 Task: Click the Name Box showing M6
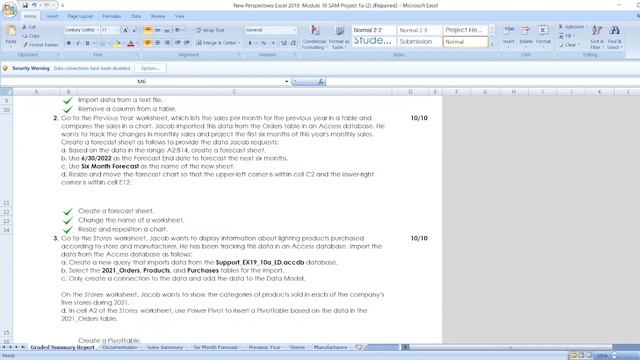(x=142, y=82)
